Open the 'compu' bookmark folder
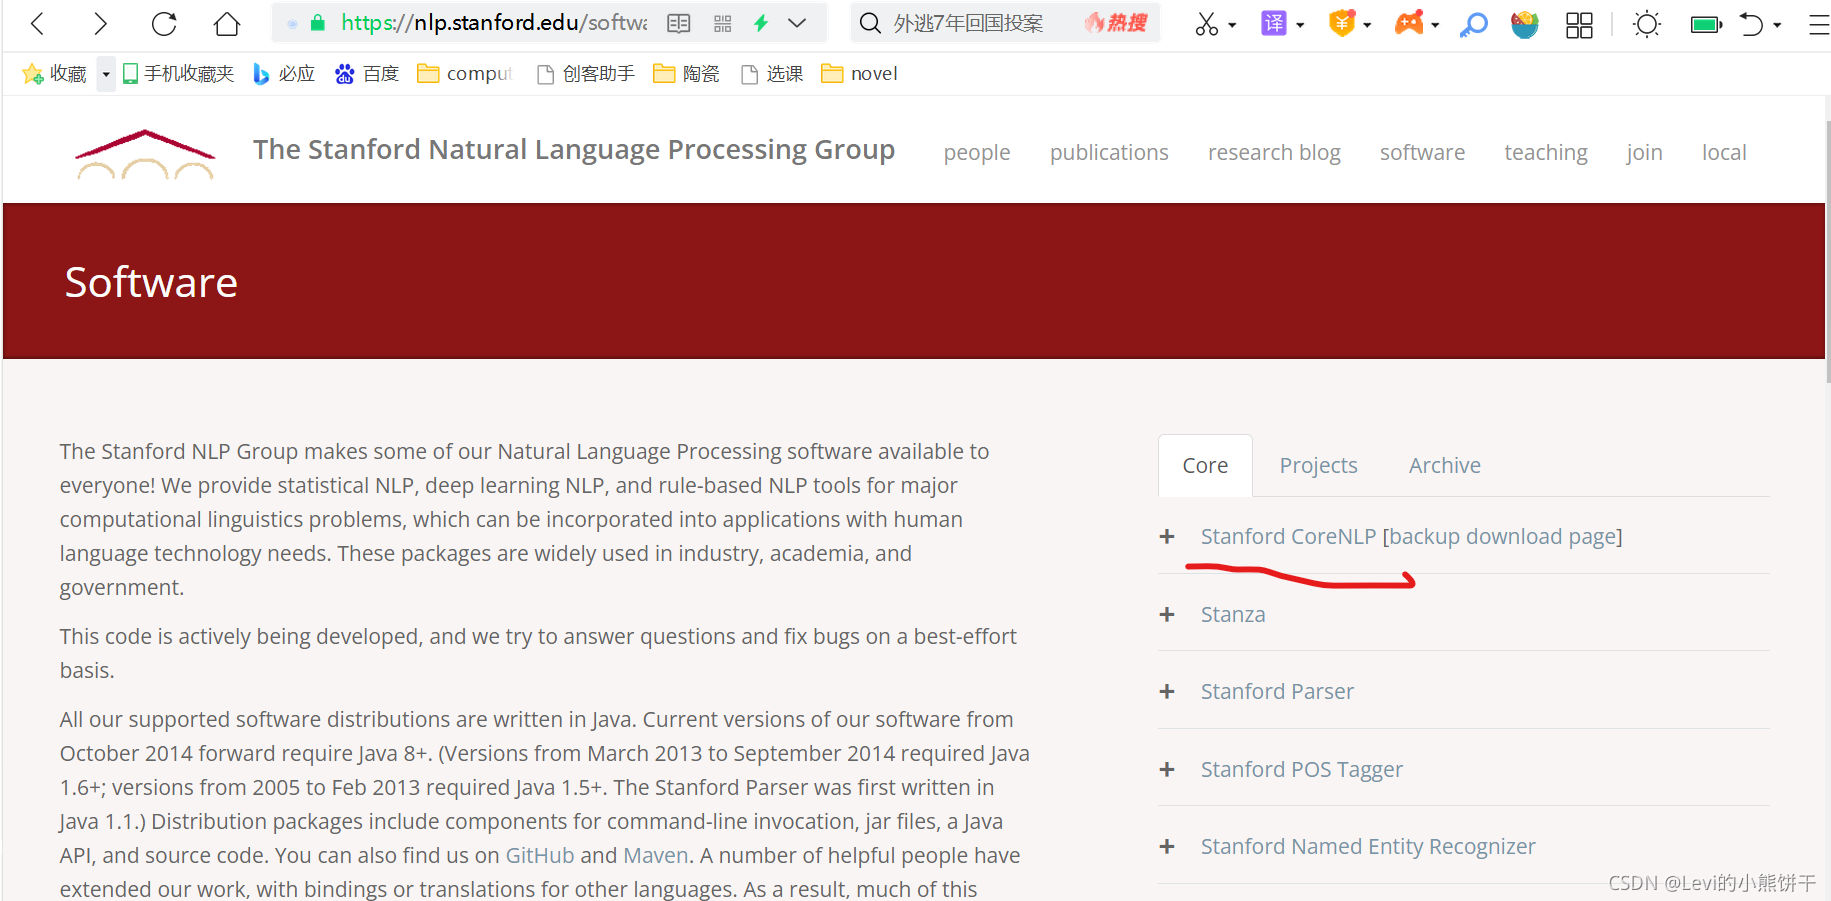Image resolution: width=1831 pixels, height=901 pixels. pyautogui.click(x=465, y=74)
